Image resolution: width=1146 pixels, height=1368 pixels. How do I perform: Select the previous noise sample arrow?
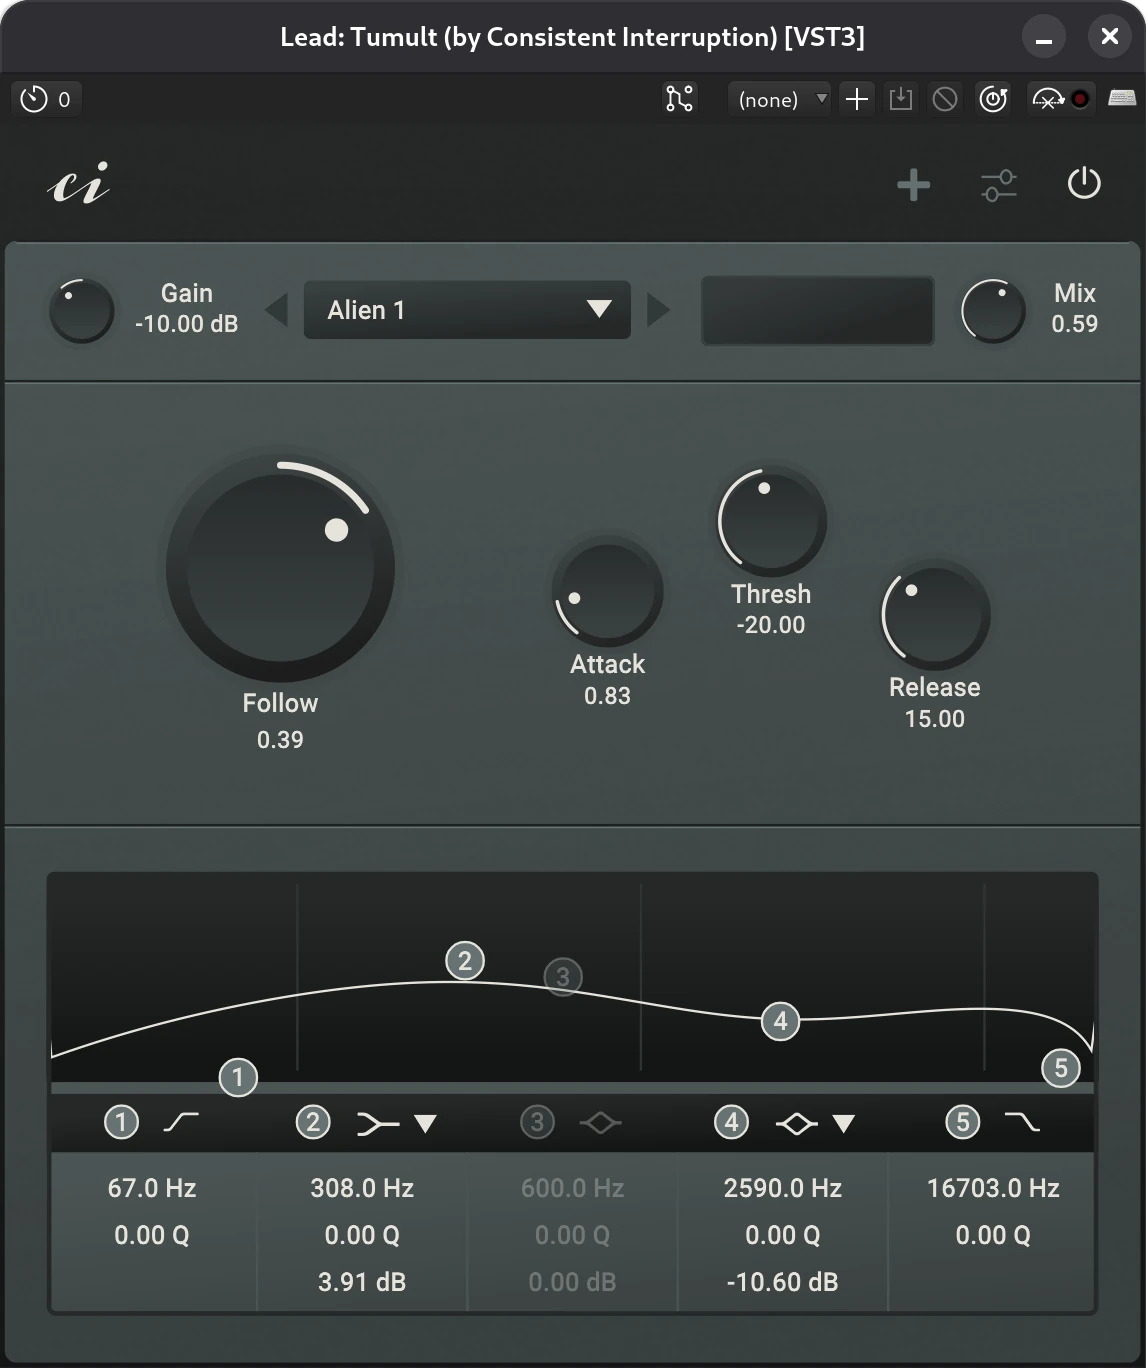(x=276, y=310)
